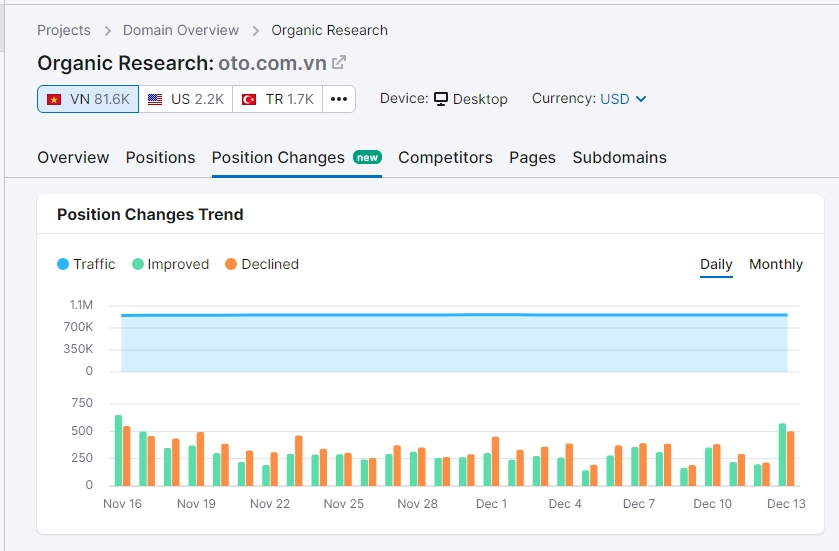Viewport: 839px width, 551px height.
Task: Open external link icon beside oto.com.vn
Action: [x=339, y=62]
